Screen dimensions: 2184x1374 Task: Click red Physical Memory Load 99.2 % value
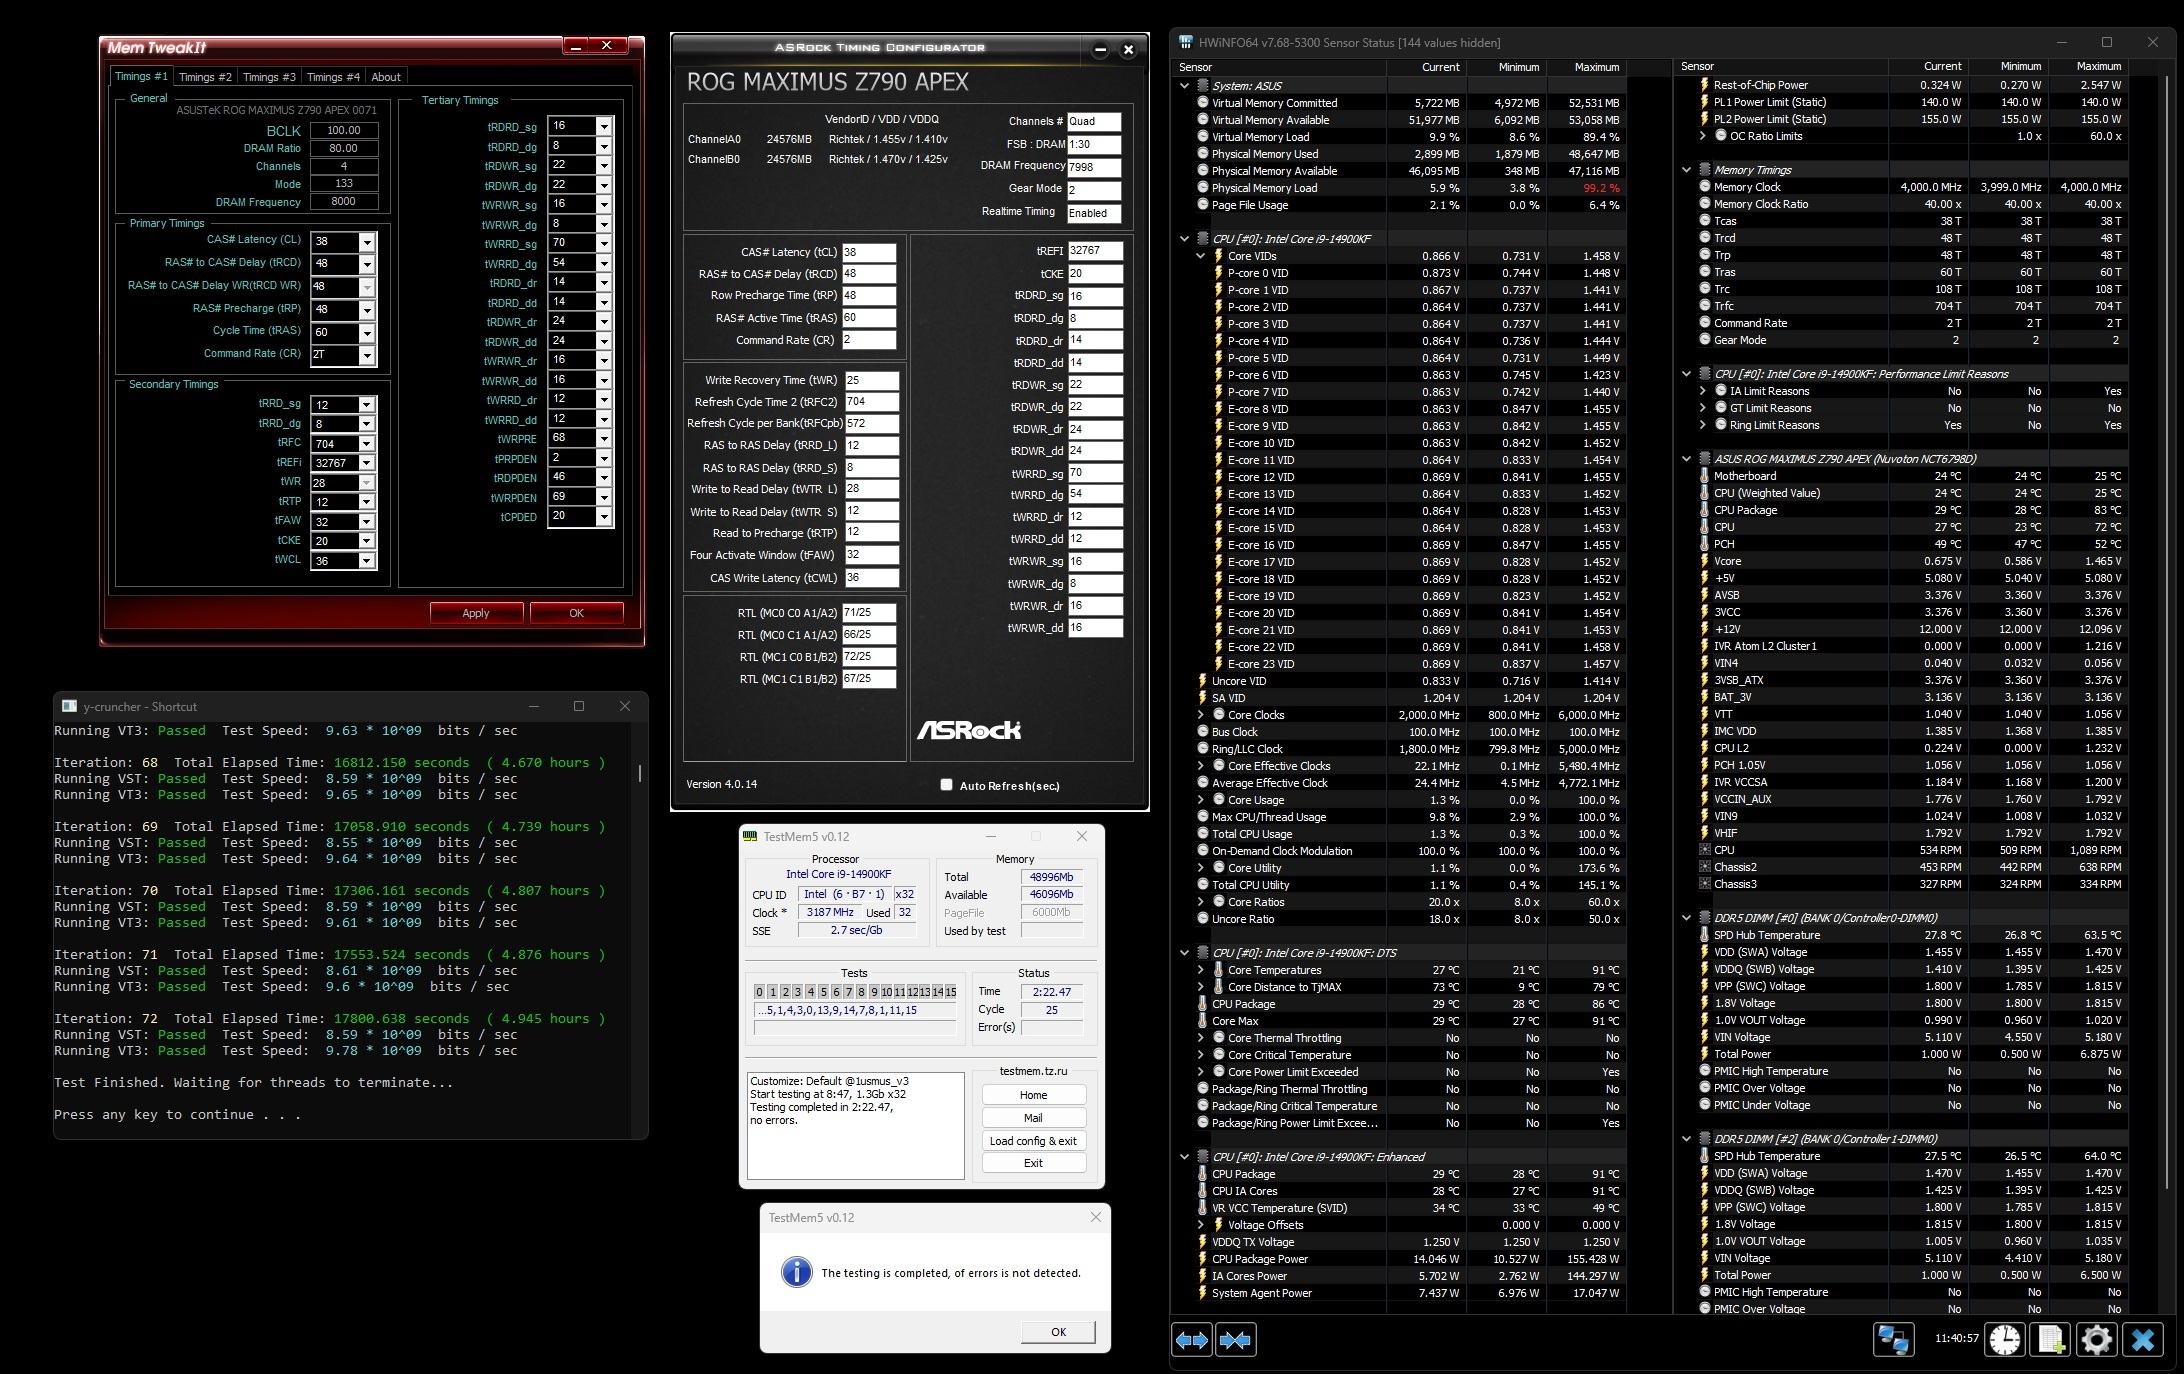pos(1601,188)
